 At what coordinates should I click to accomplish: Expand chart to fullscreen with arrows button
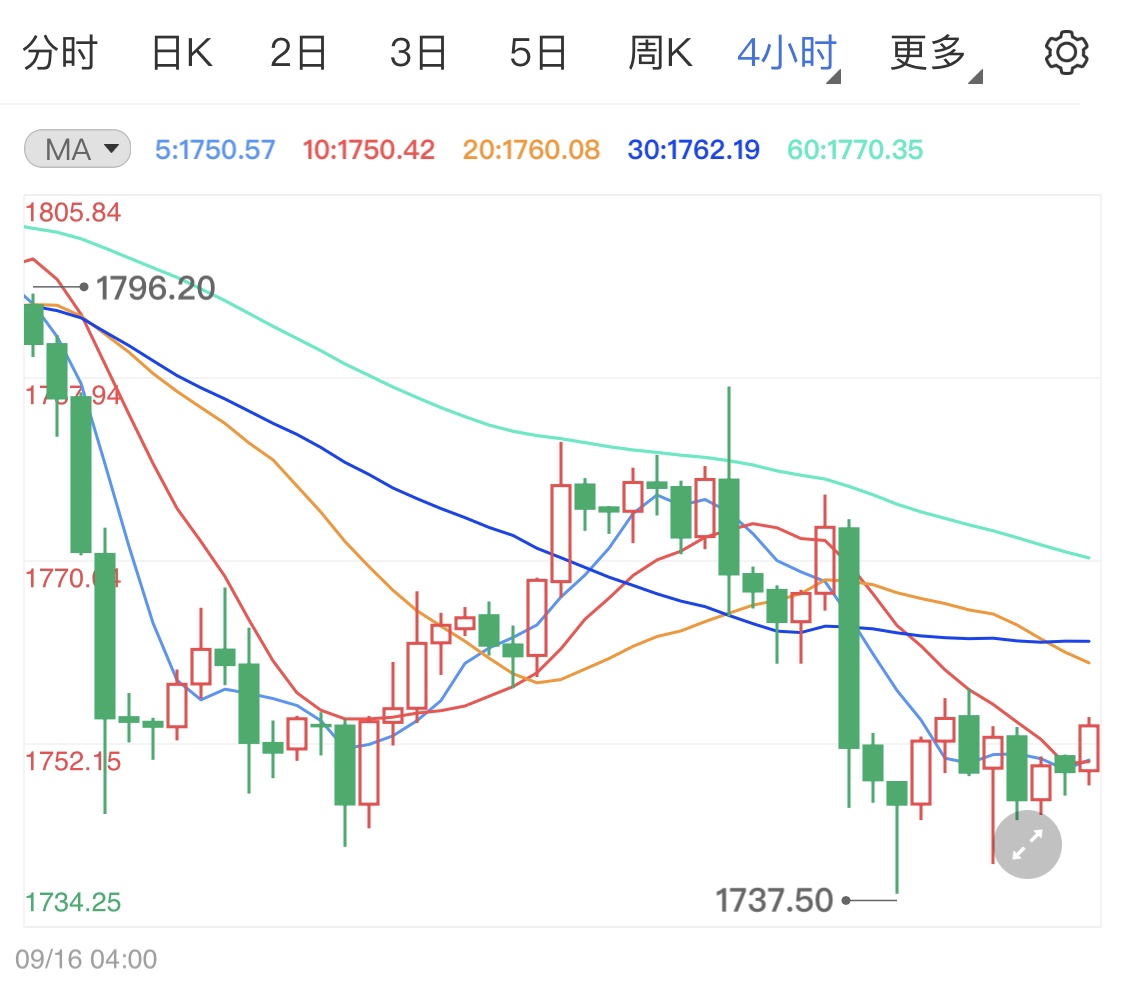(1027, 844)
